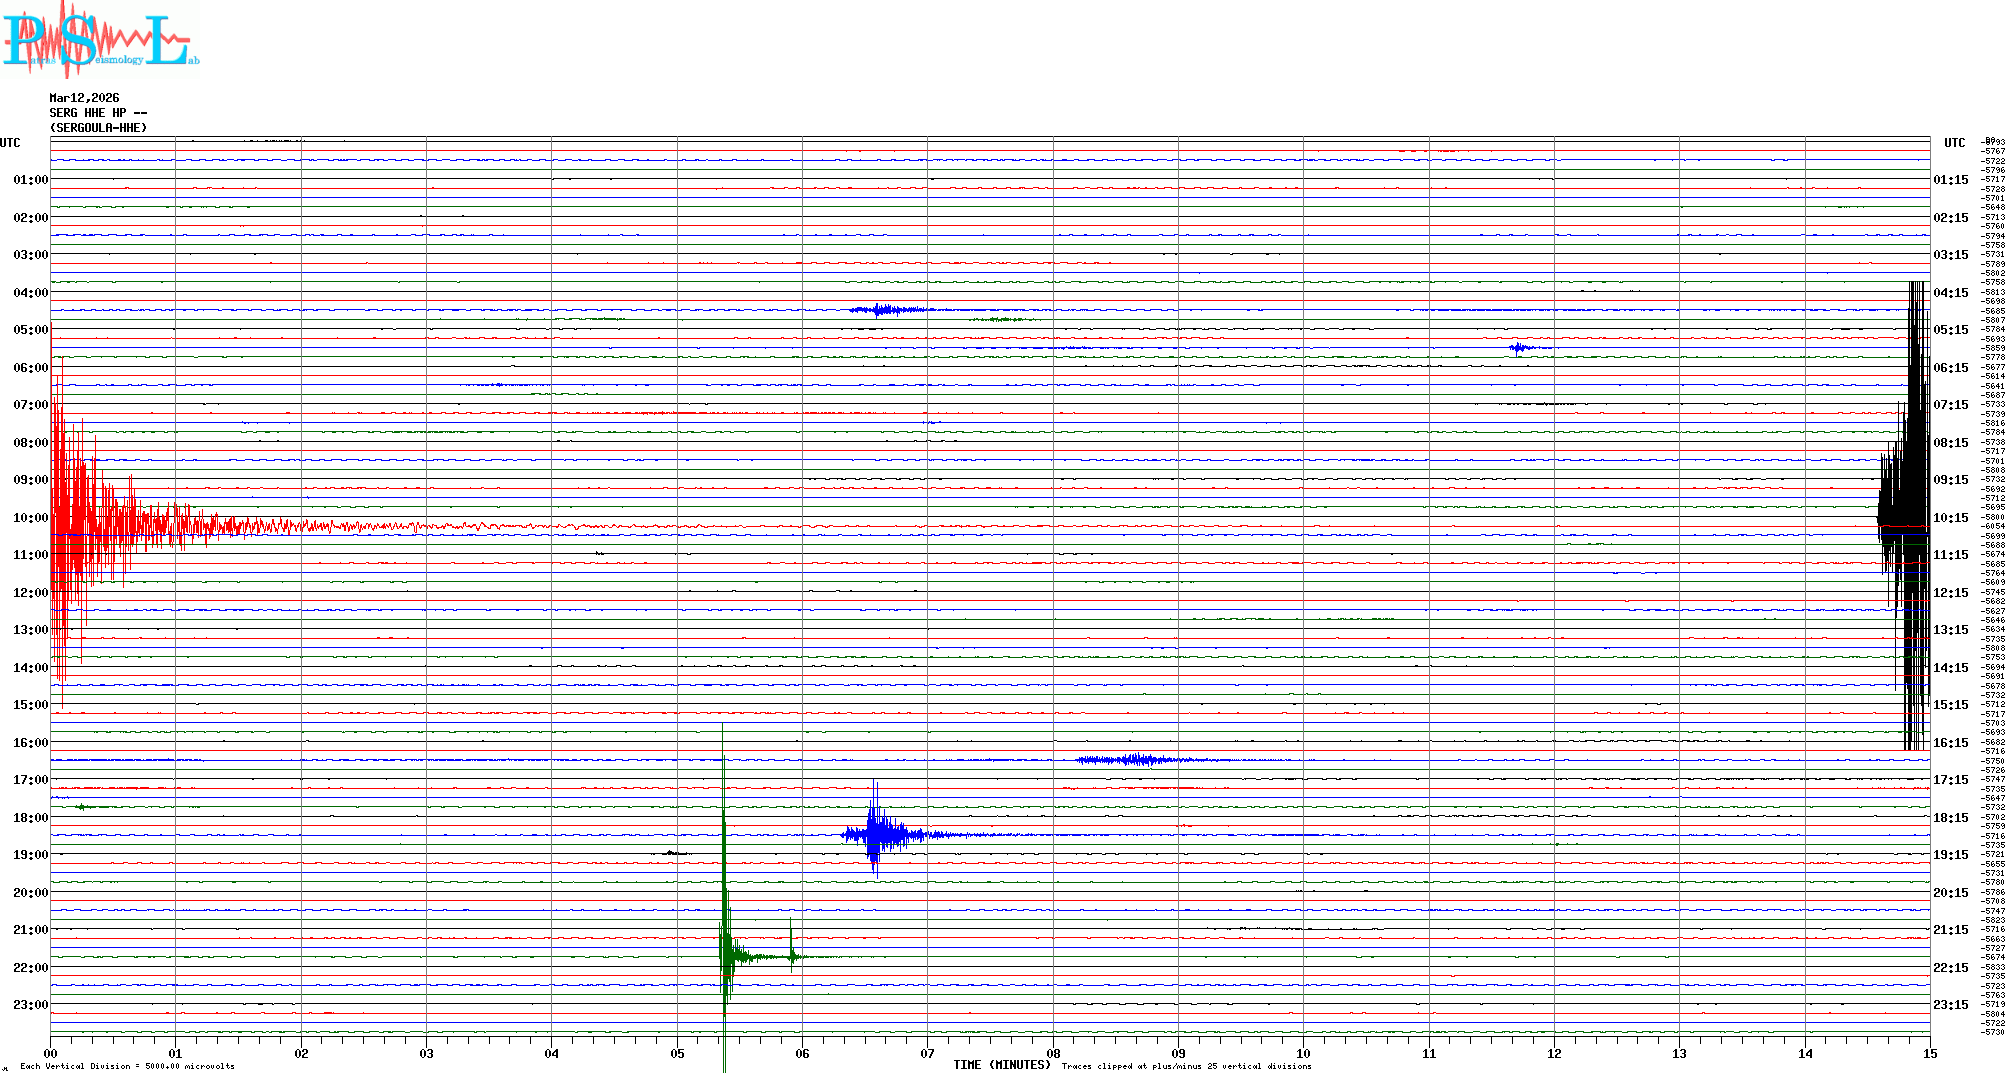The height and width of the screenshot is (1080, 2010).
Task: Click the Mar12,2026 date label
Action: click(x=84, y=98)
